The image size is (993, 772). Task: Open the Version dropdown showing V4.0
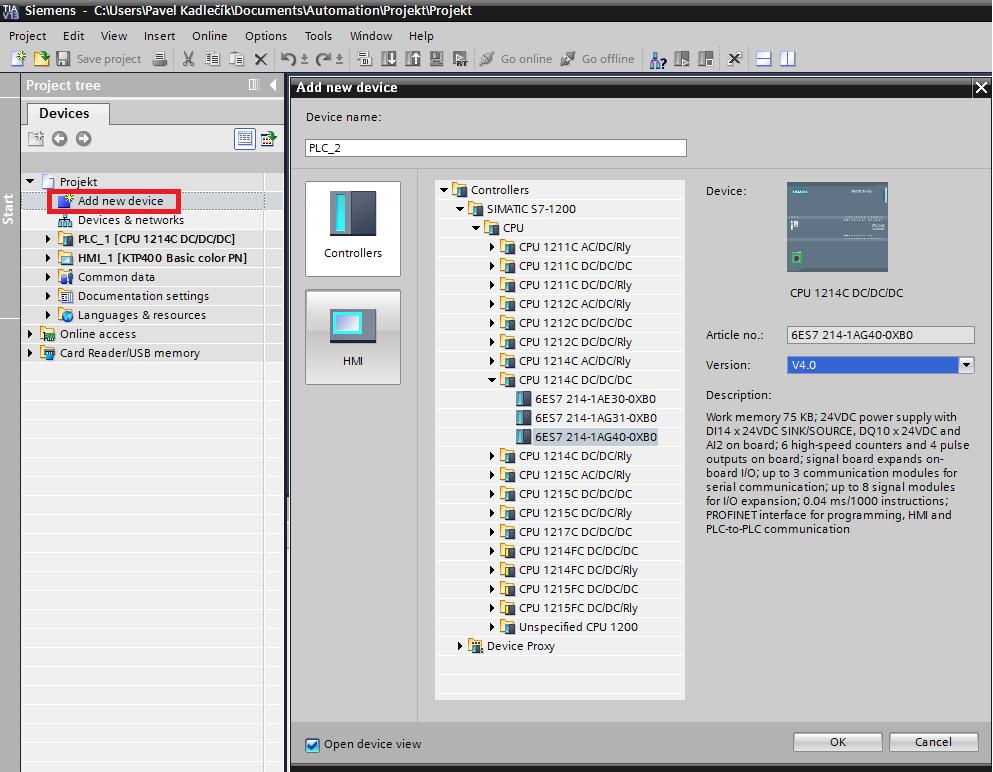click(x=966, y=365)
